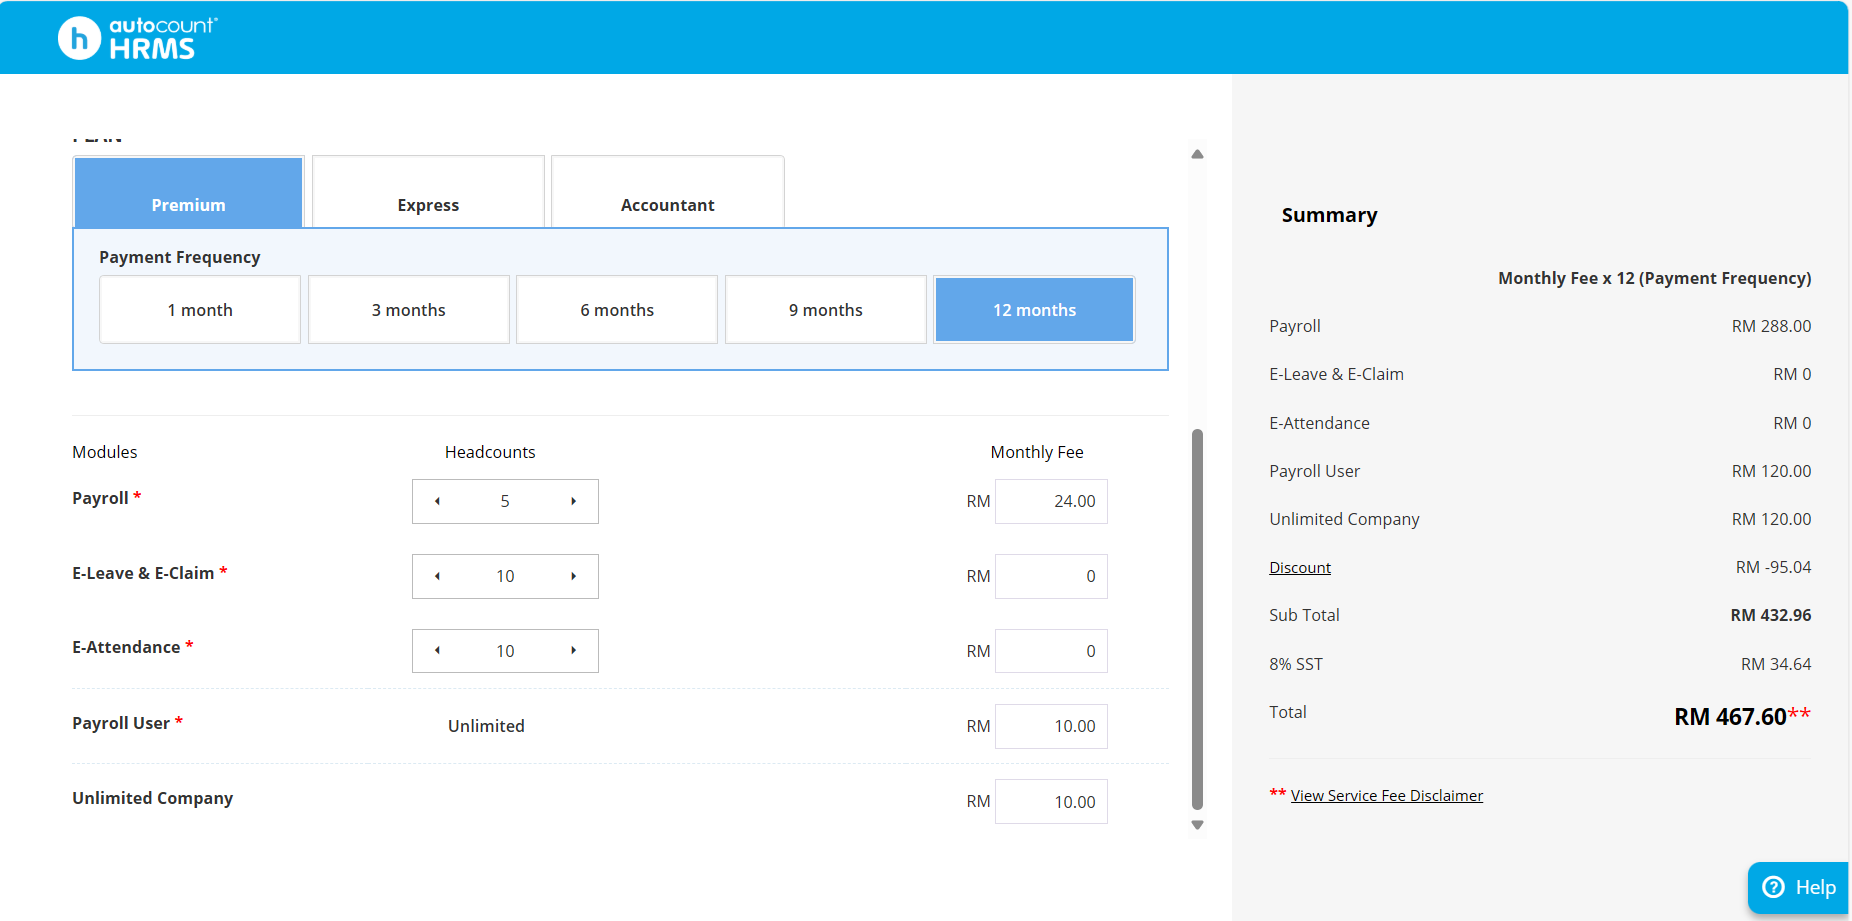Image resolution: width=1852 pixels, height=921 pixels.
Task: Click the Payroll monthly fee field
Action: pos(1051,501)
